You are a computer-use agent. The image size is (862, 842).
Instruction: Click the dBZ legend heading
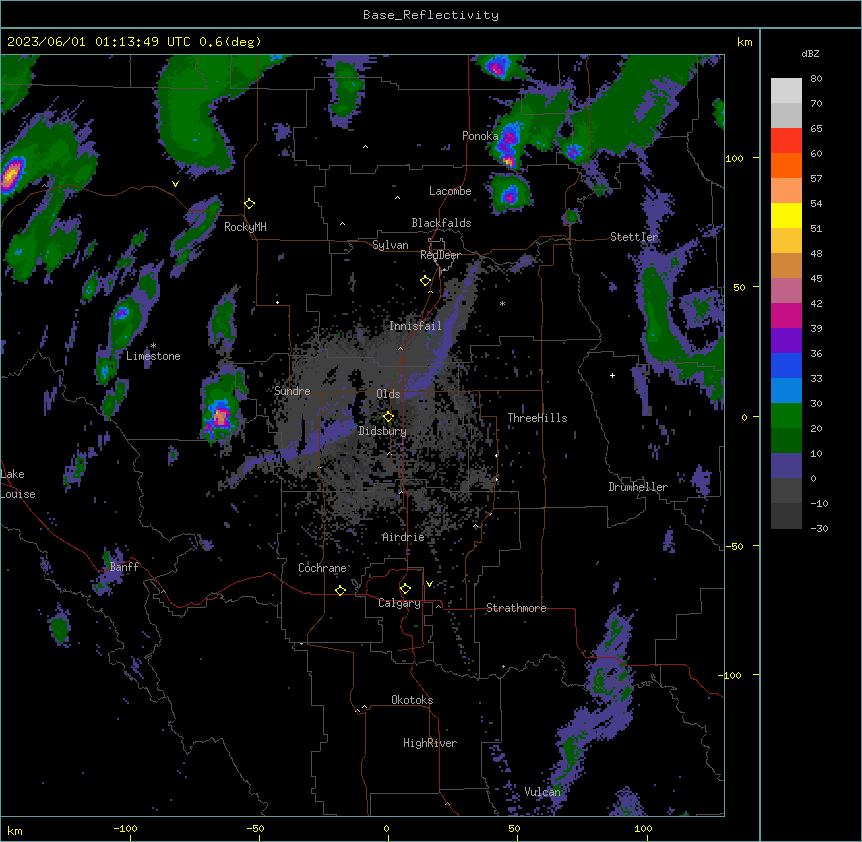click(810, 54)
